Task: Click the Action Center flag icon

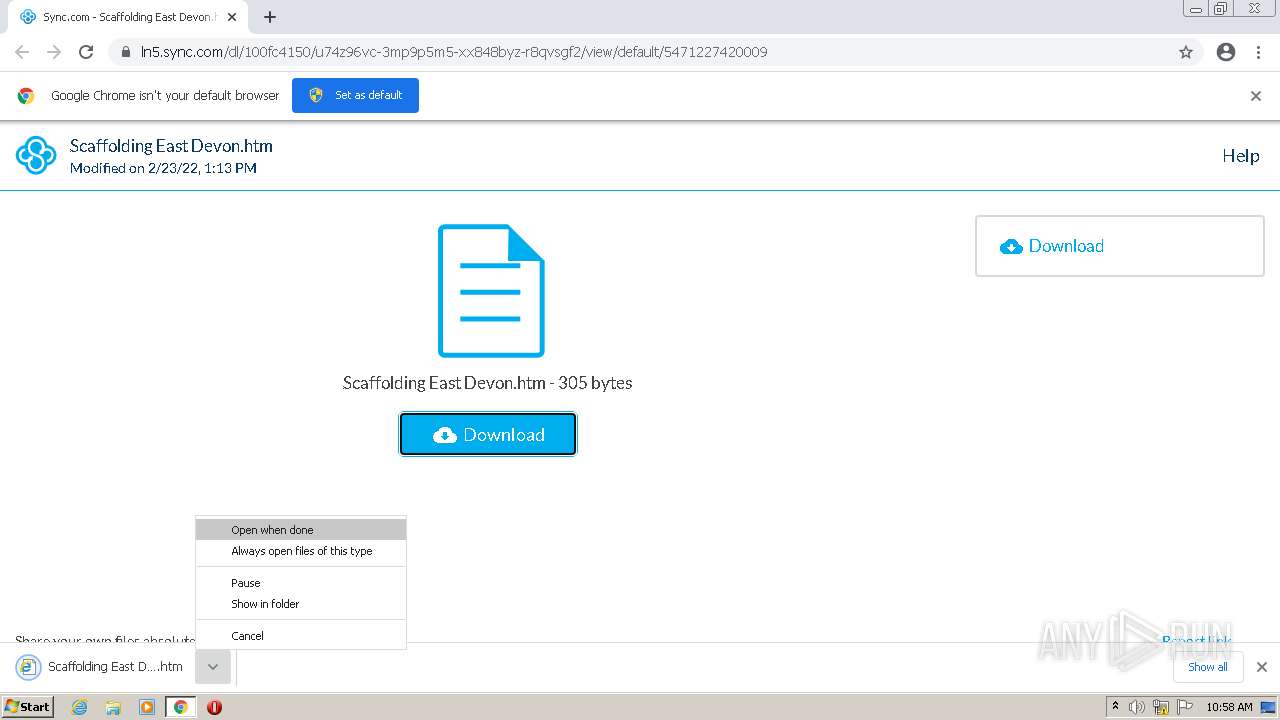Action: pyautogui.click(x=1185, y=707)
